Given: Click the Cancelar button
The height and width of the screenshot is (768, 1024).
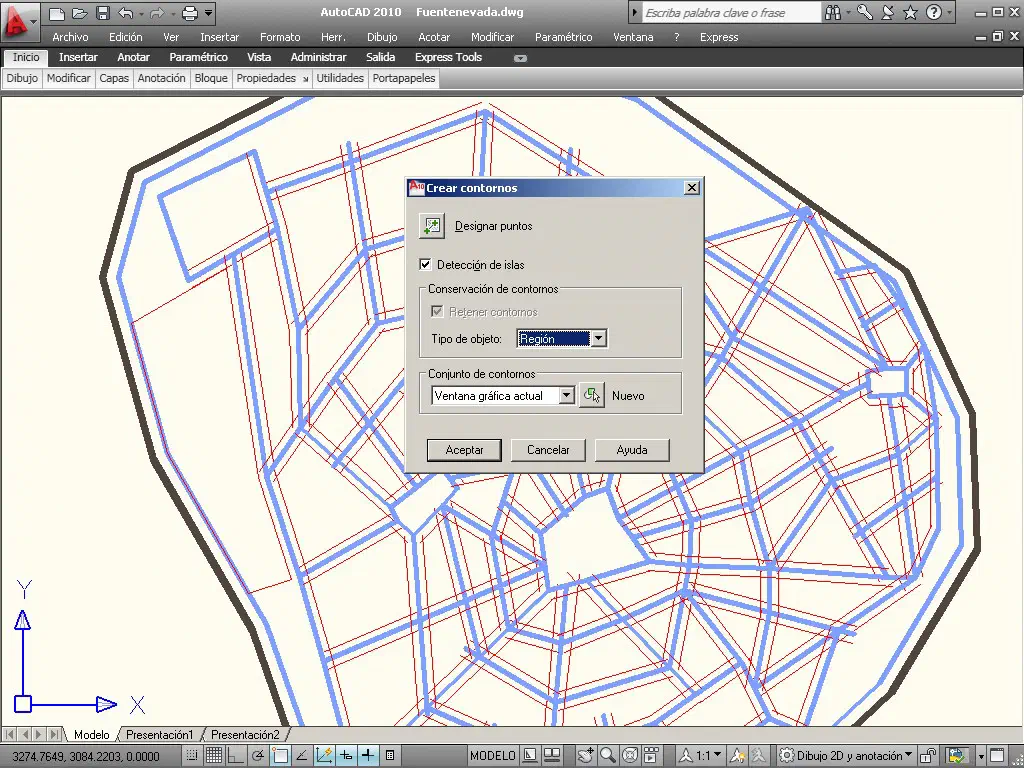Looking at the screenshot, I should [548, 450].
